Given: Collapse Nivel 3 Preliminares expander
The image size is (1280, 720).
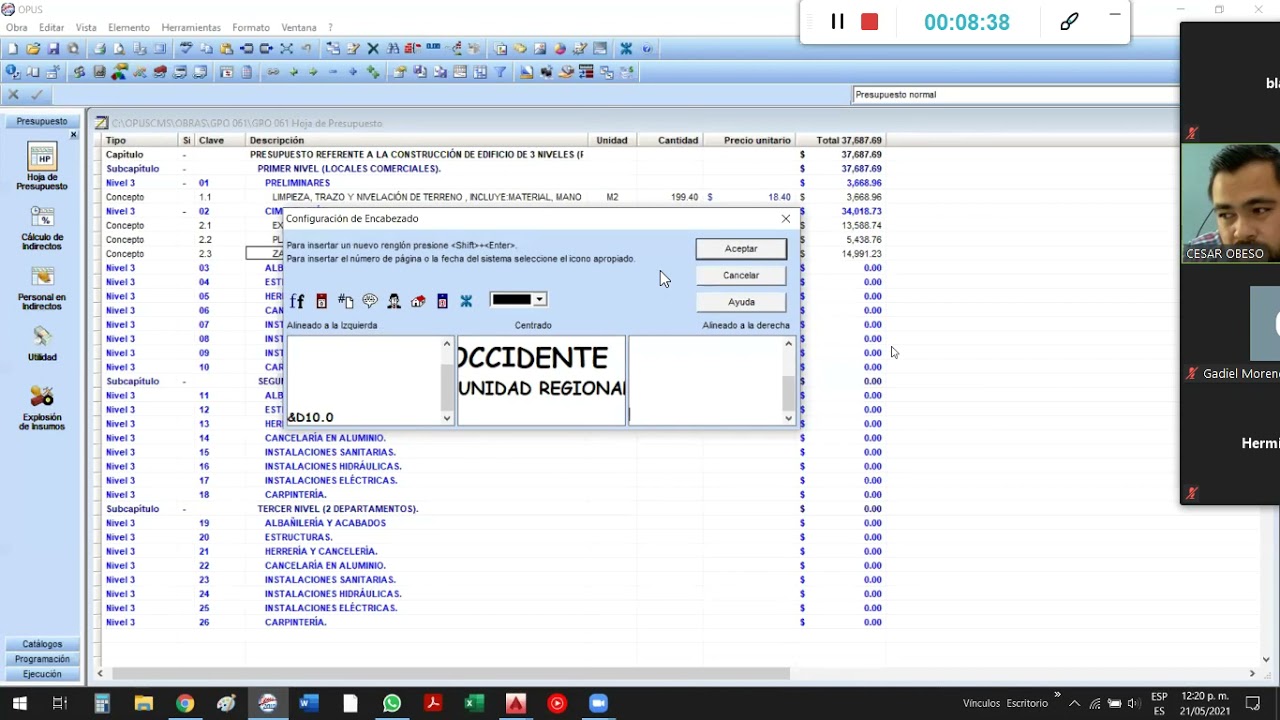Looking at the screenshot, I should tap(184, 183).
